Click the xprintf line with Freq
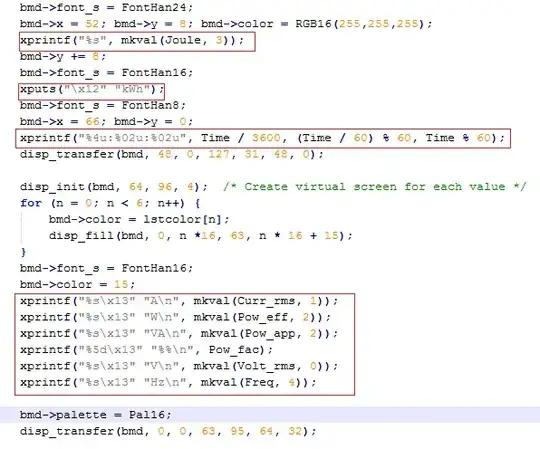 168,382
